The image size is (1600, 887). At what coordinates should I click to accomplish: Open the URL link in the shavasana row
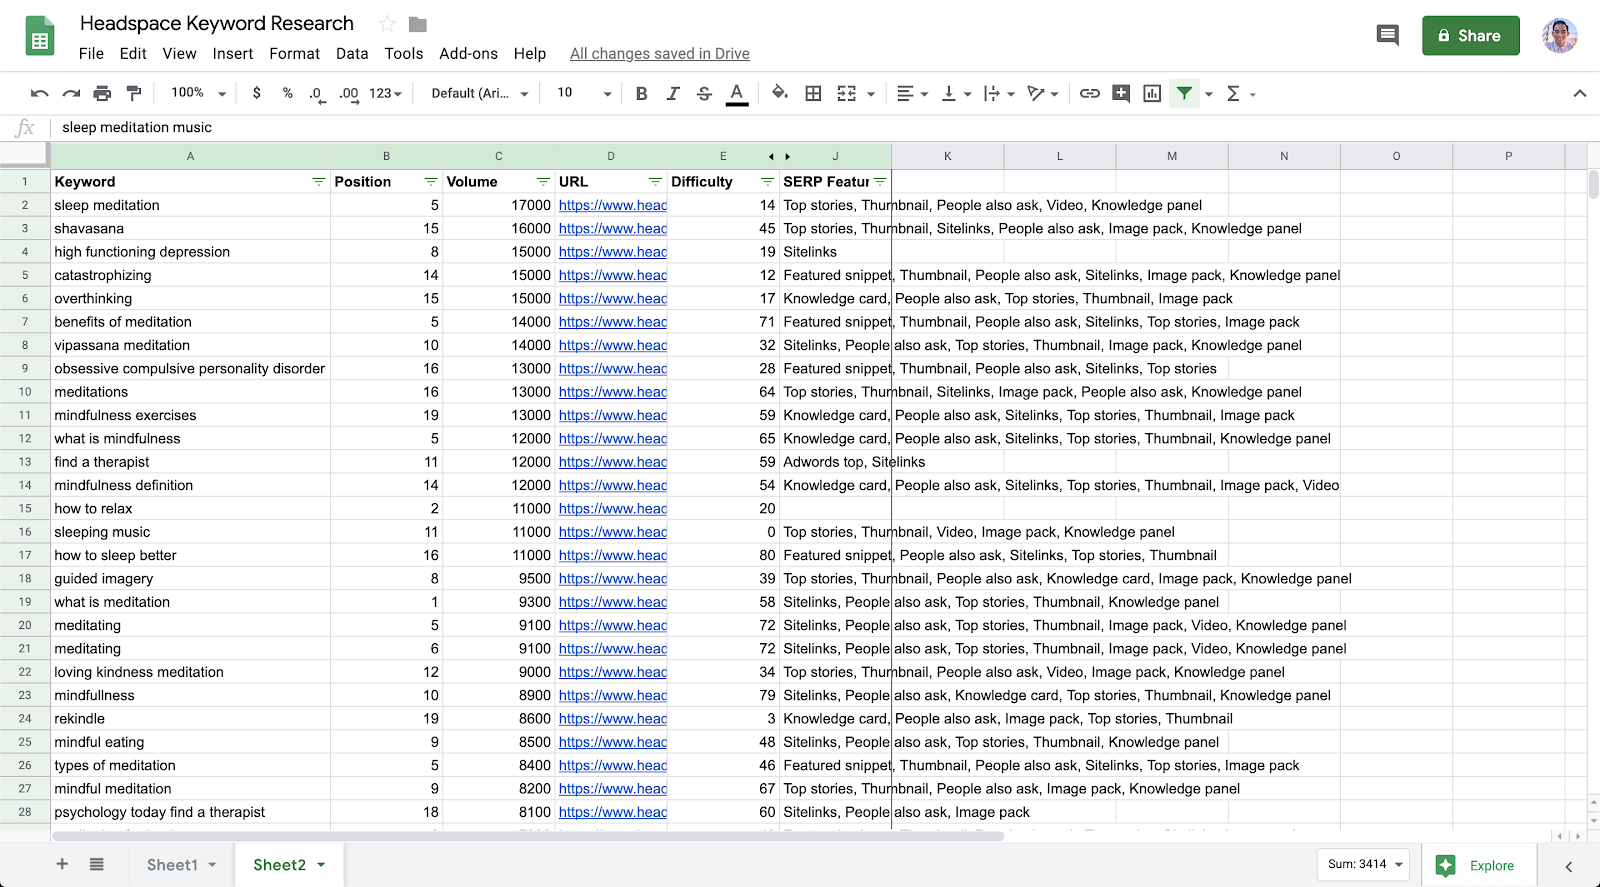pos(613,228)
